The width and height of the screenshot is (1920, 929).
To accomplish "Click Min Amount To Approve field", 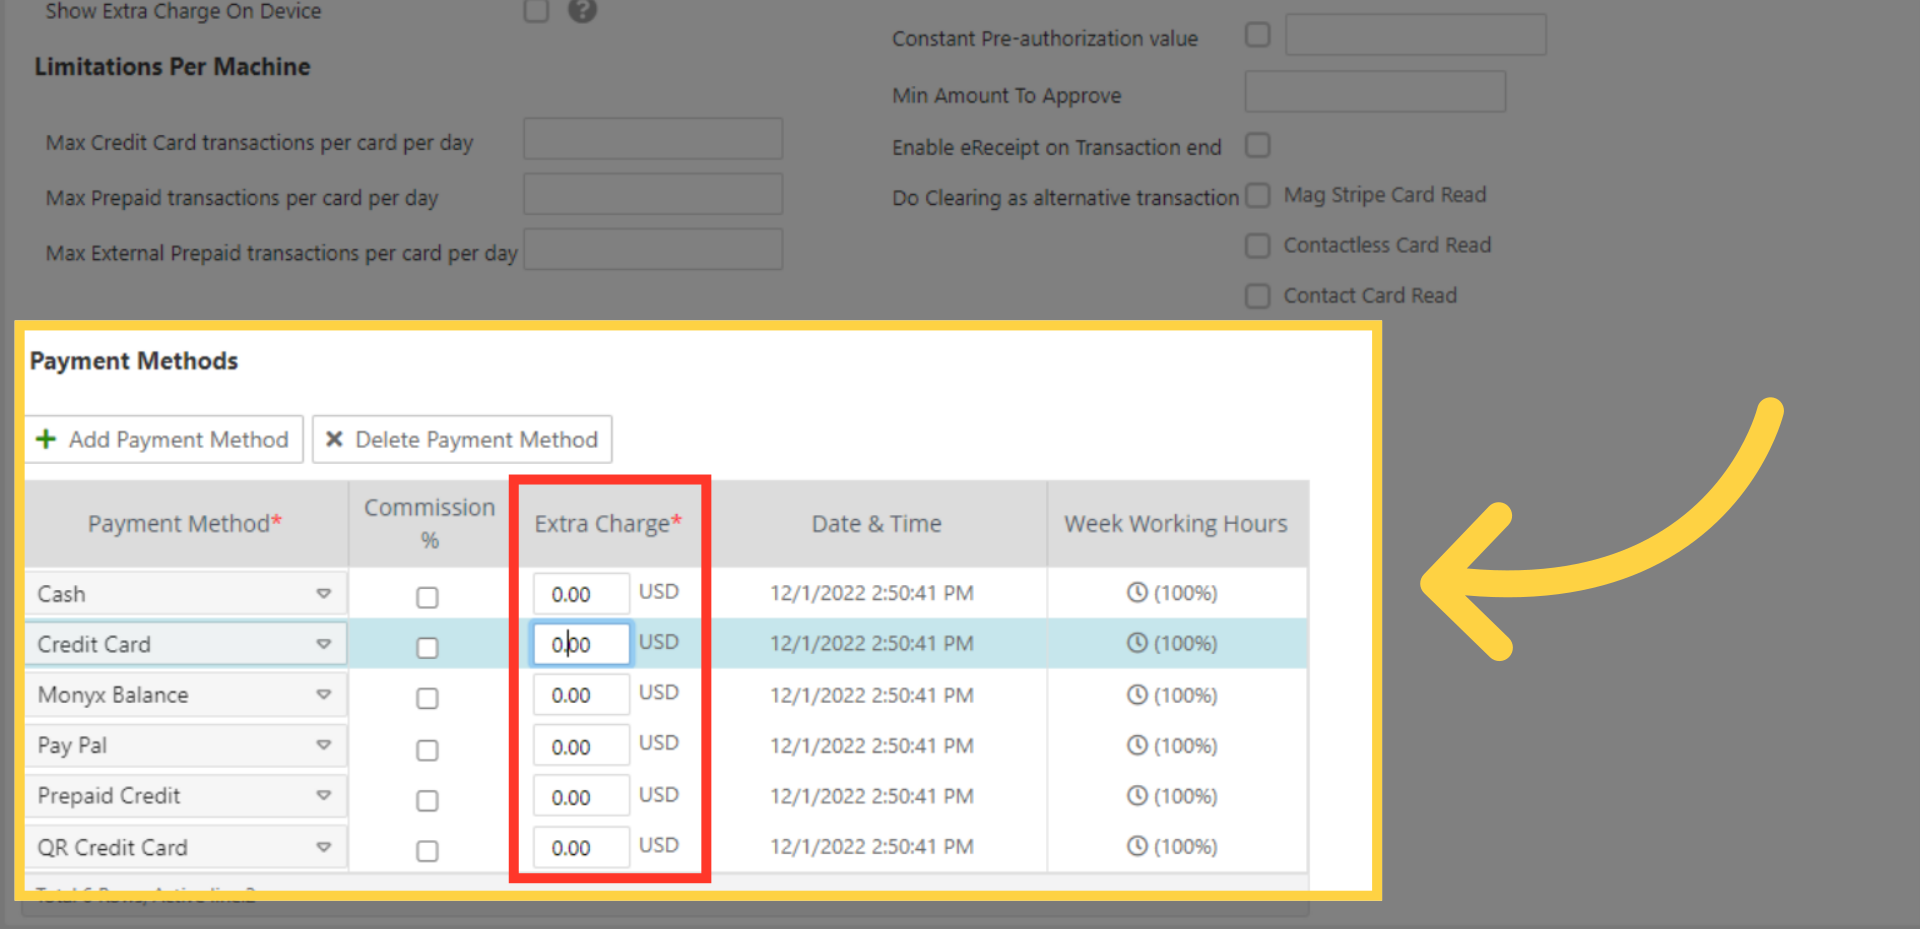I will [x=1375, y=91].
